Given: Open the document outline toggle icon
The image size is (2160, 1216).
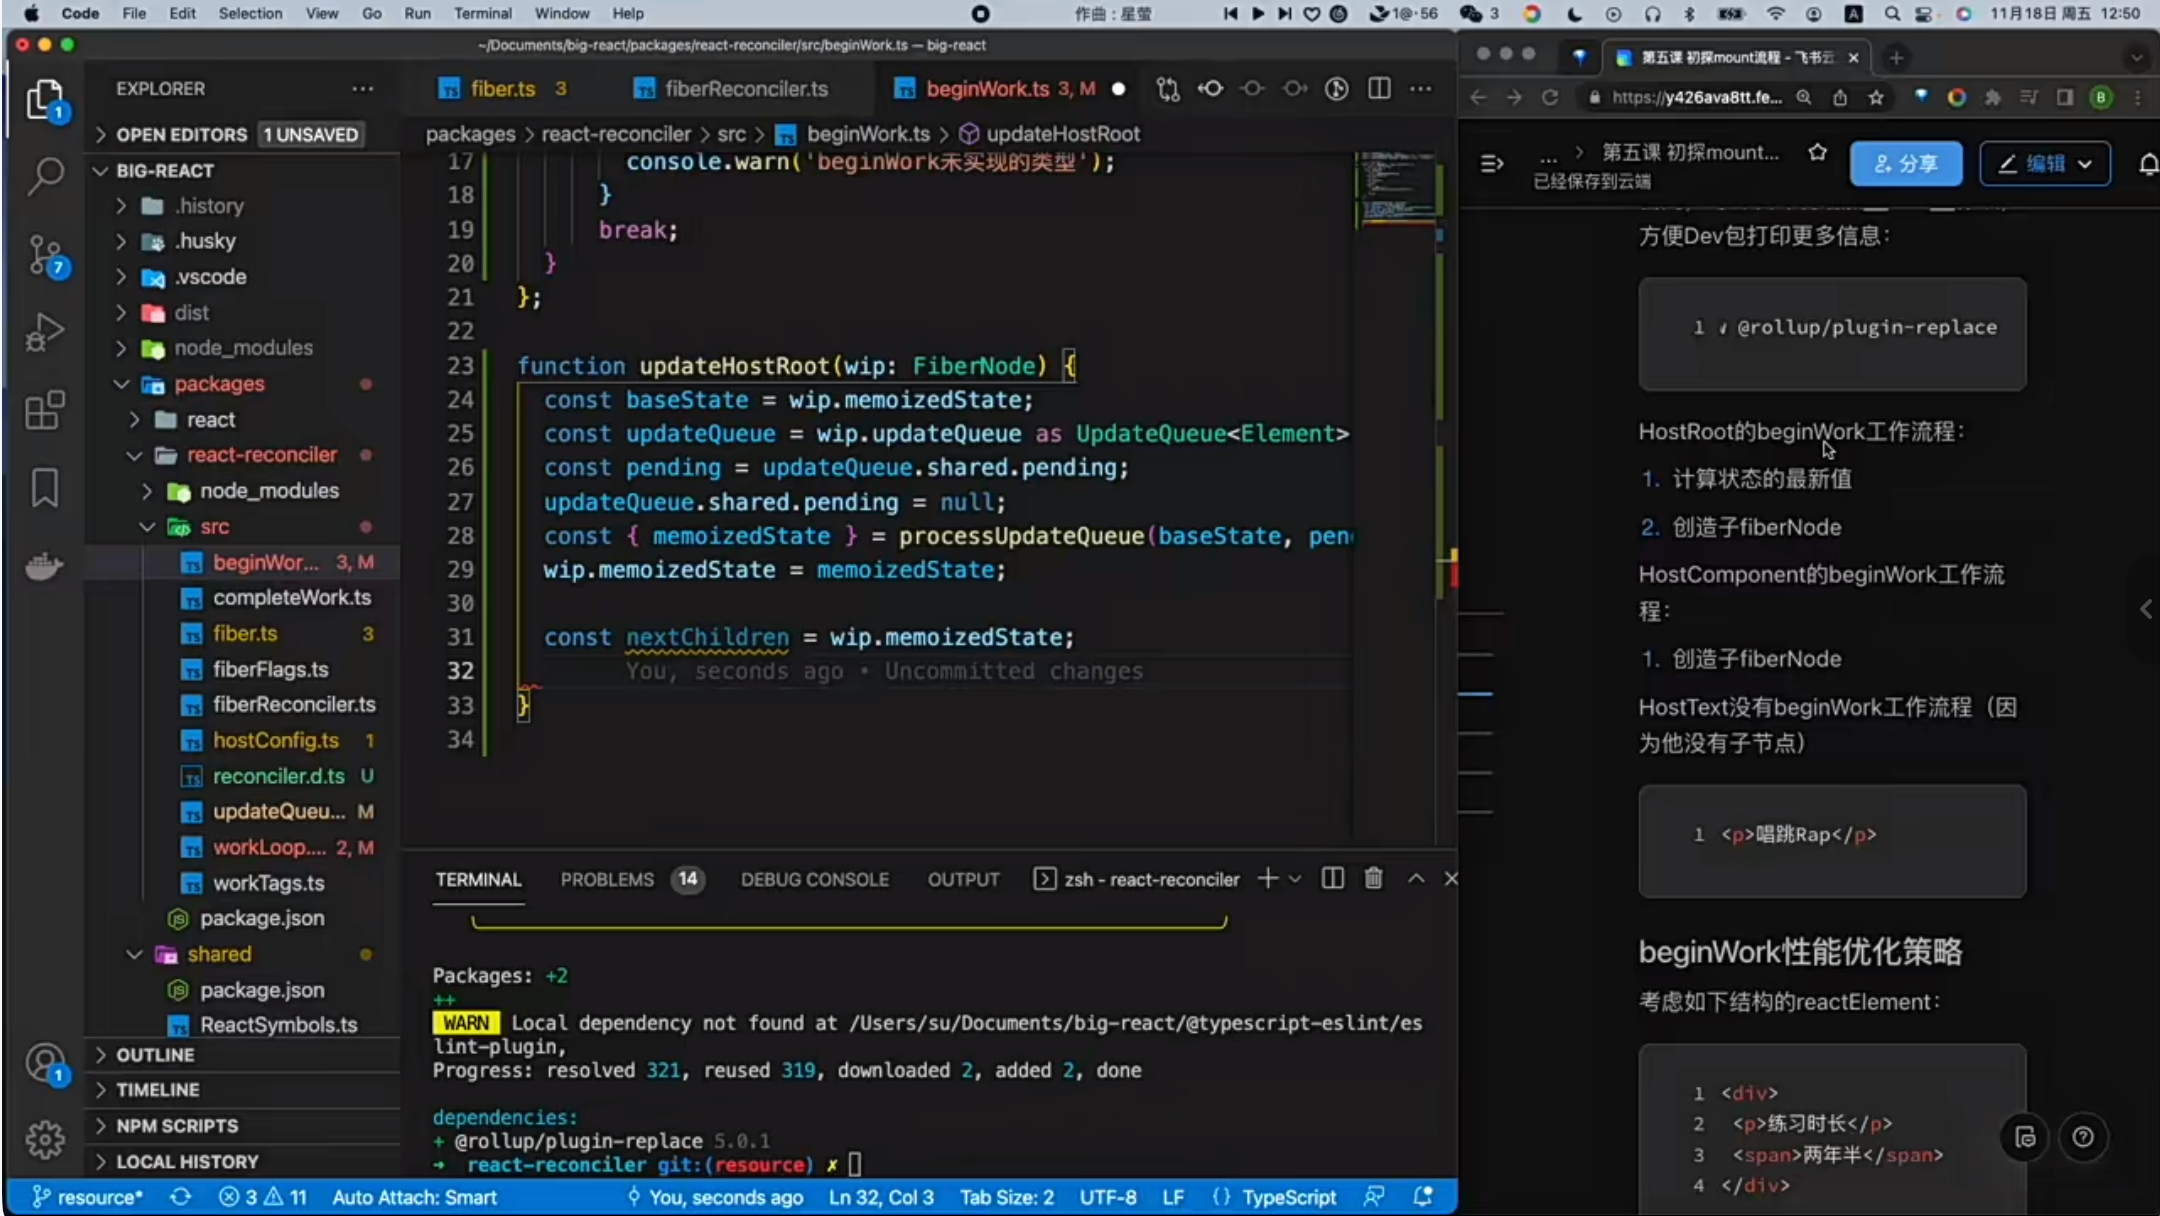Looking at the screenshot, I should coord(1492,164).
